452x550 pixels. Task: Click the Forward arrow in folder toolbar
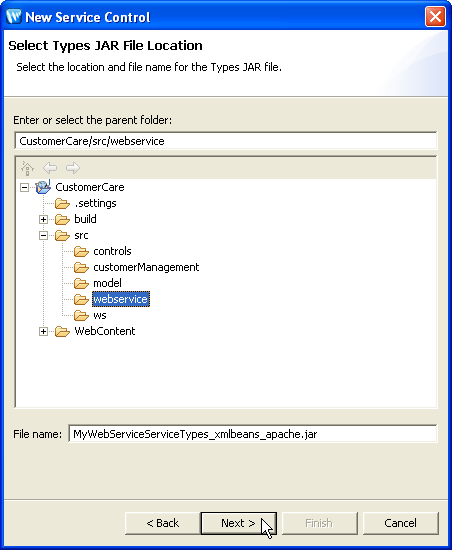(x=73, y=168)
